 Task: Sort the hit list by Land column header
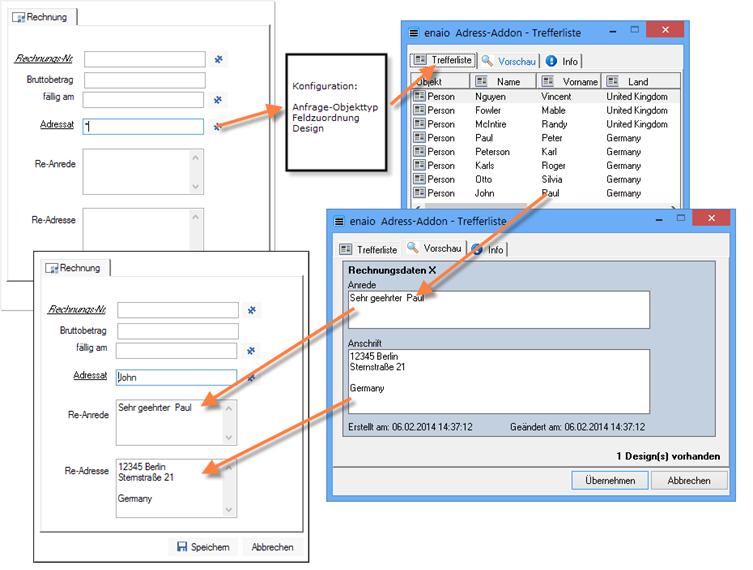[x=637, y=81]
